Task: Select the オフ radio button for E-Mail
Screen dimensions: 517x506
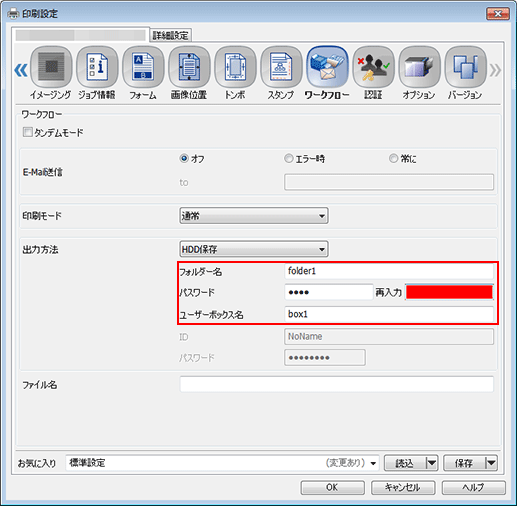Action: [x=184, y=158]
